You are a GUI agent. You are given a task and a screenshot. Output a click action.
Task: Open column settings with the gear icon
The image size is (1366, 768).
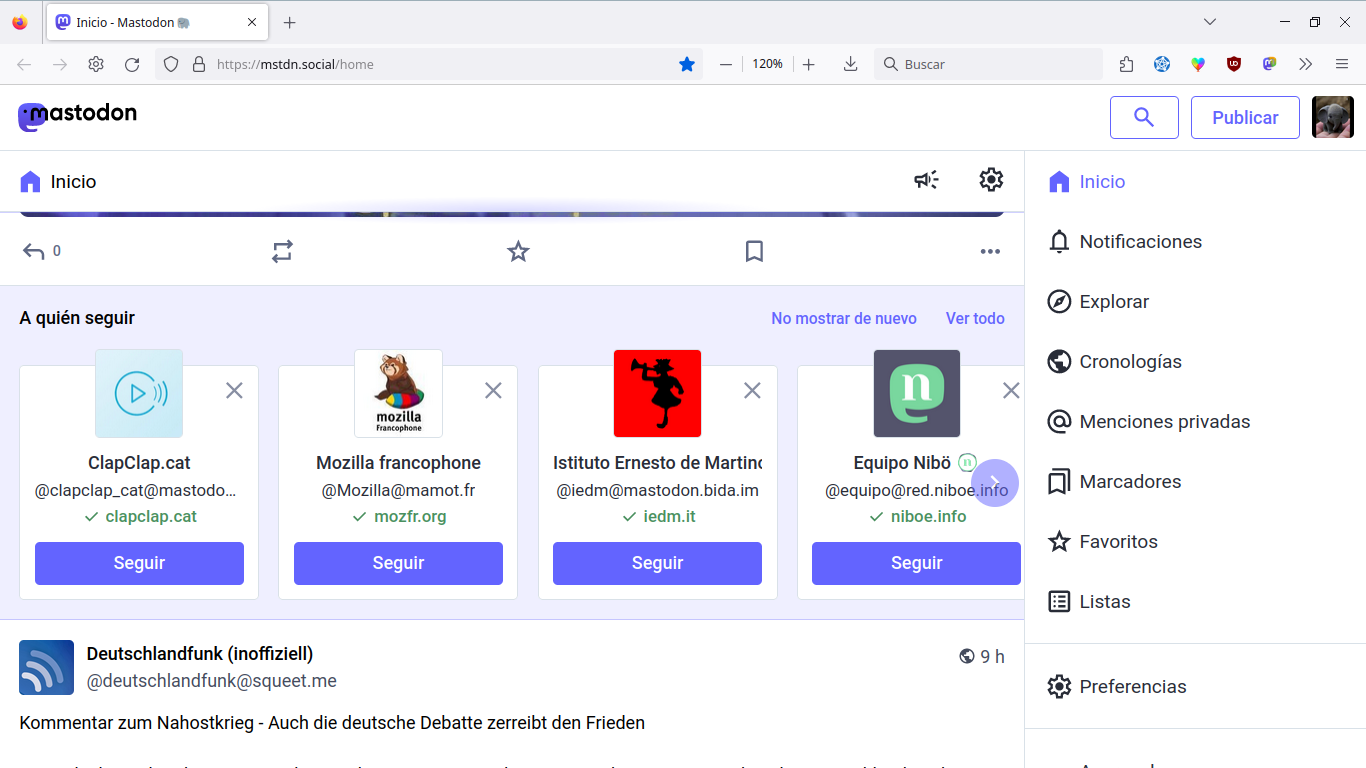coord(990,180)
